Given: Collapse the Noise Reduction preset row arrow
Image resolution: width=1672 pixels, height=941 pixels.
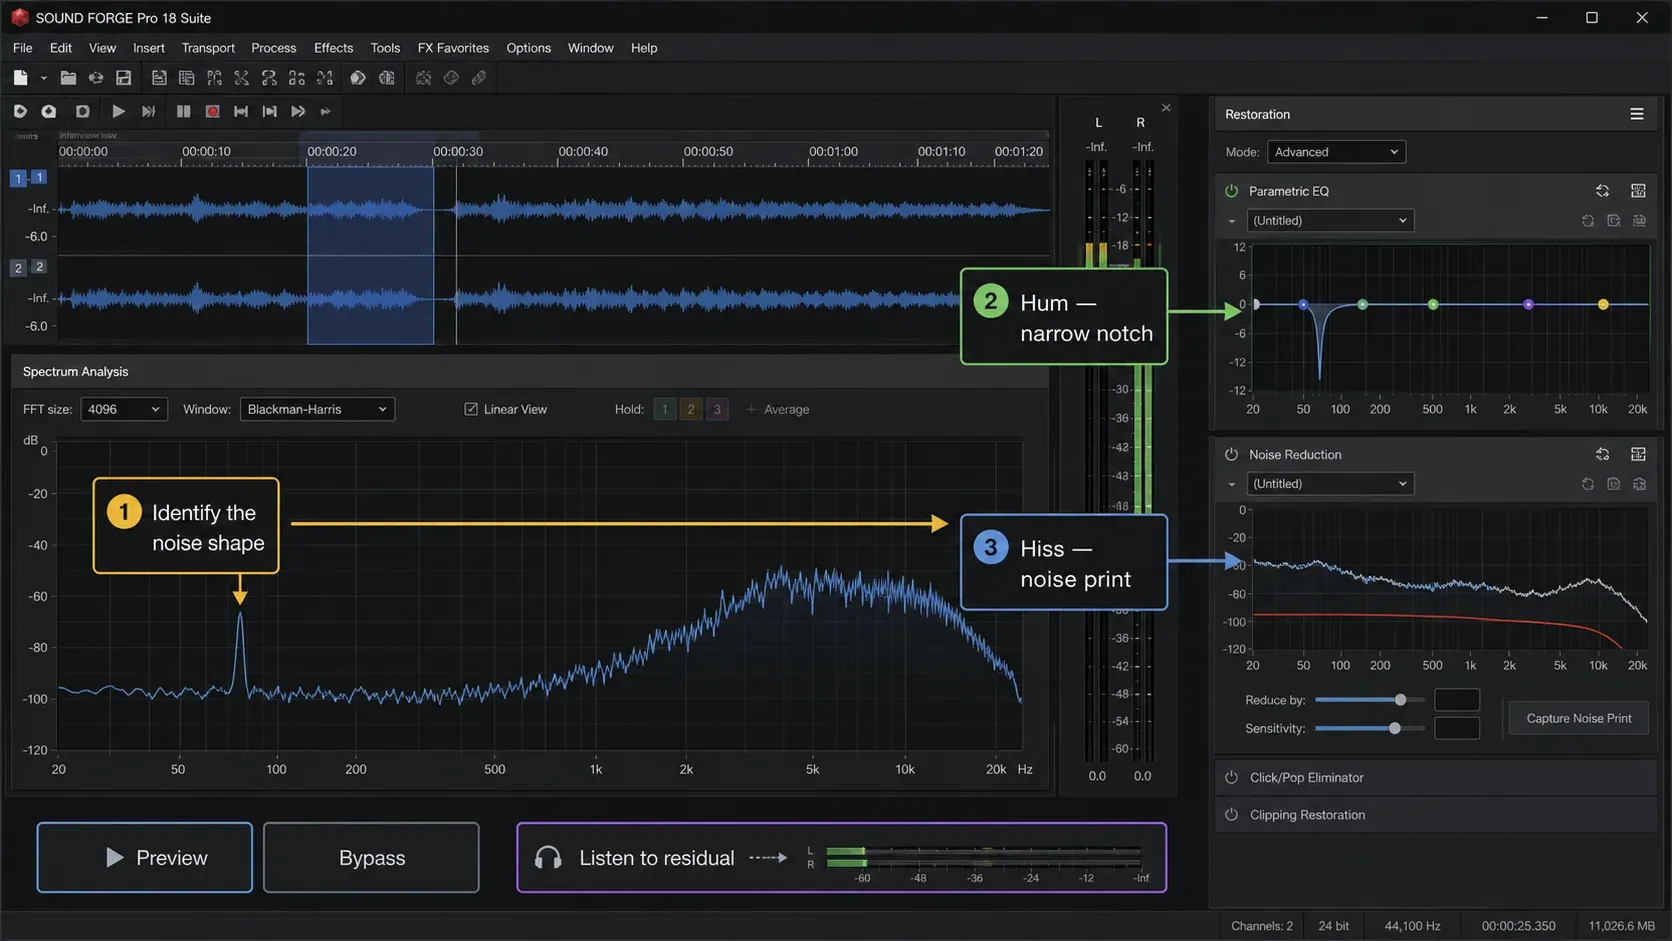Looking at the screenshot, I should (x=1232, y=484).
